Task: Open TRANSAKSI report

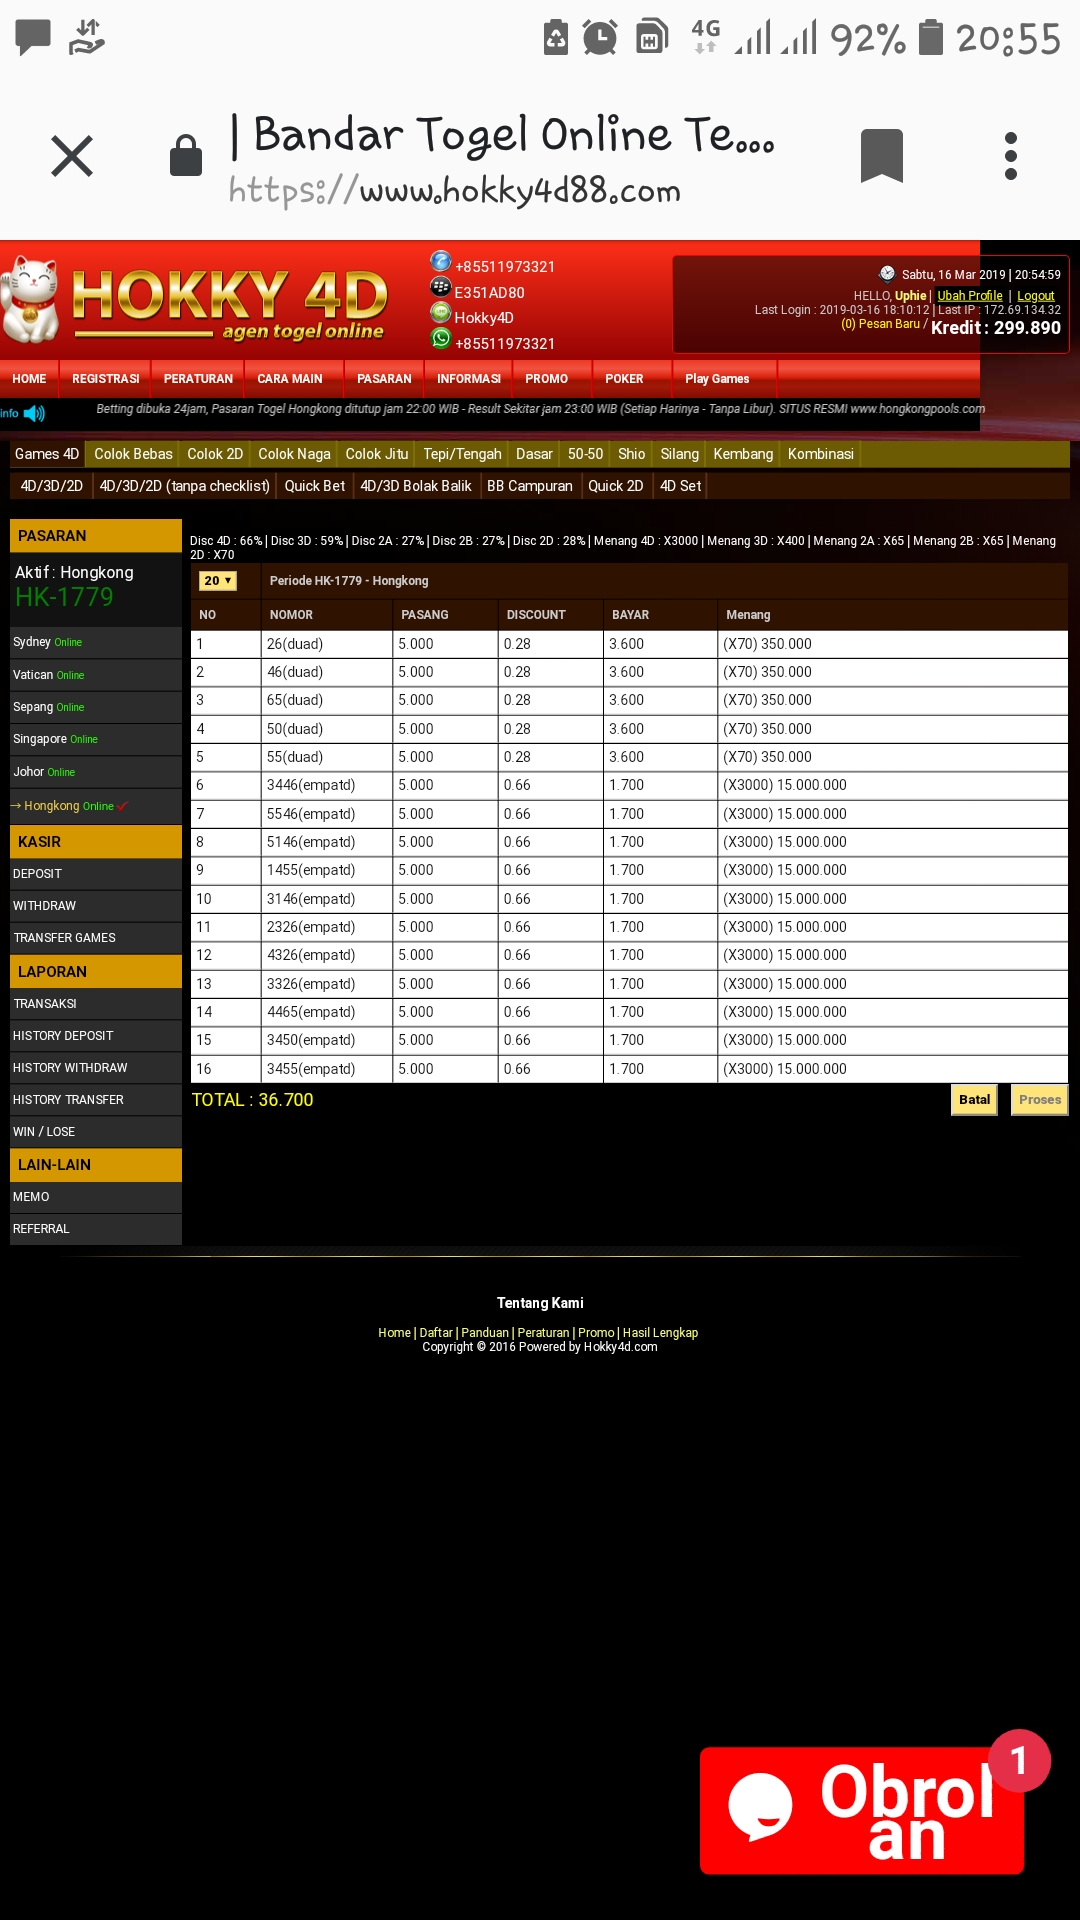Action: pos(96,1004)
